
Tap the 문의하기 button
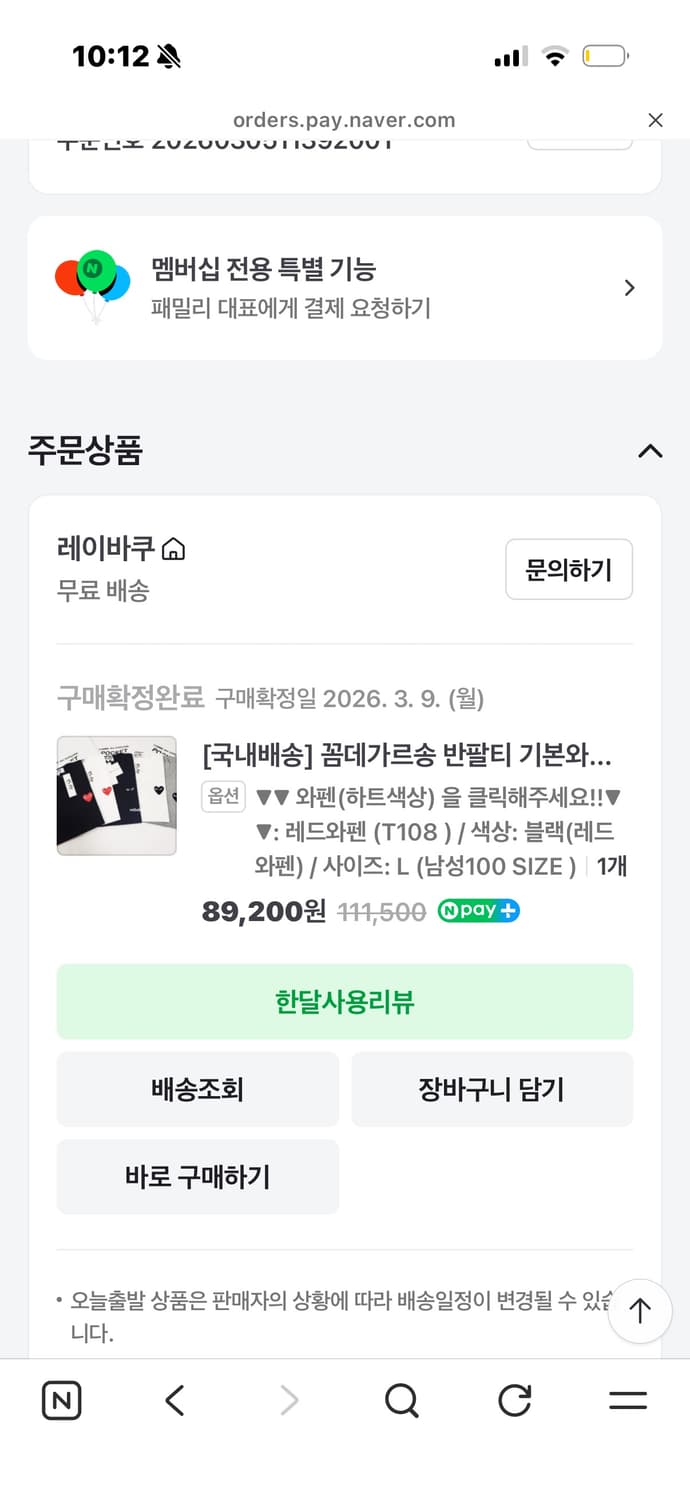click(x=569, y=569)
